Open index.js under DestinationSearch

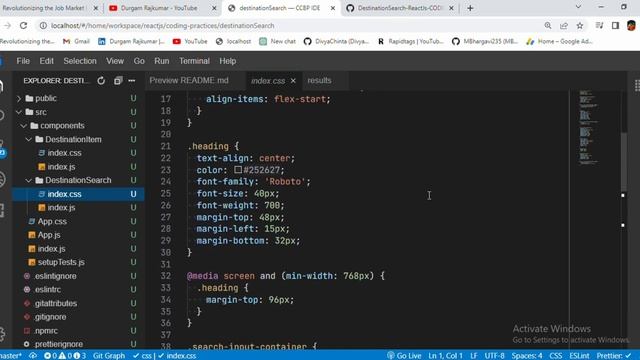click(61, 208)
